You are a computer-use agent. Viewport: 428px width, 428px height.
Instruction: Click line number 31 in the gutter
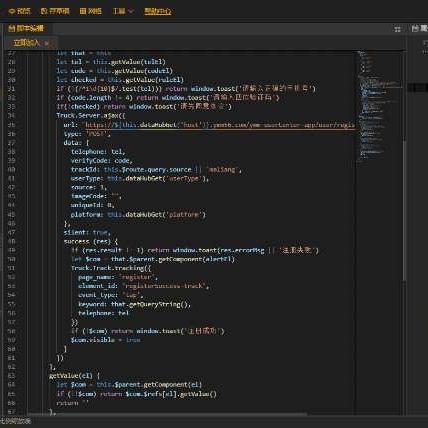tap(12, 89)
